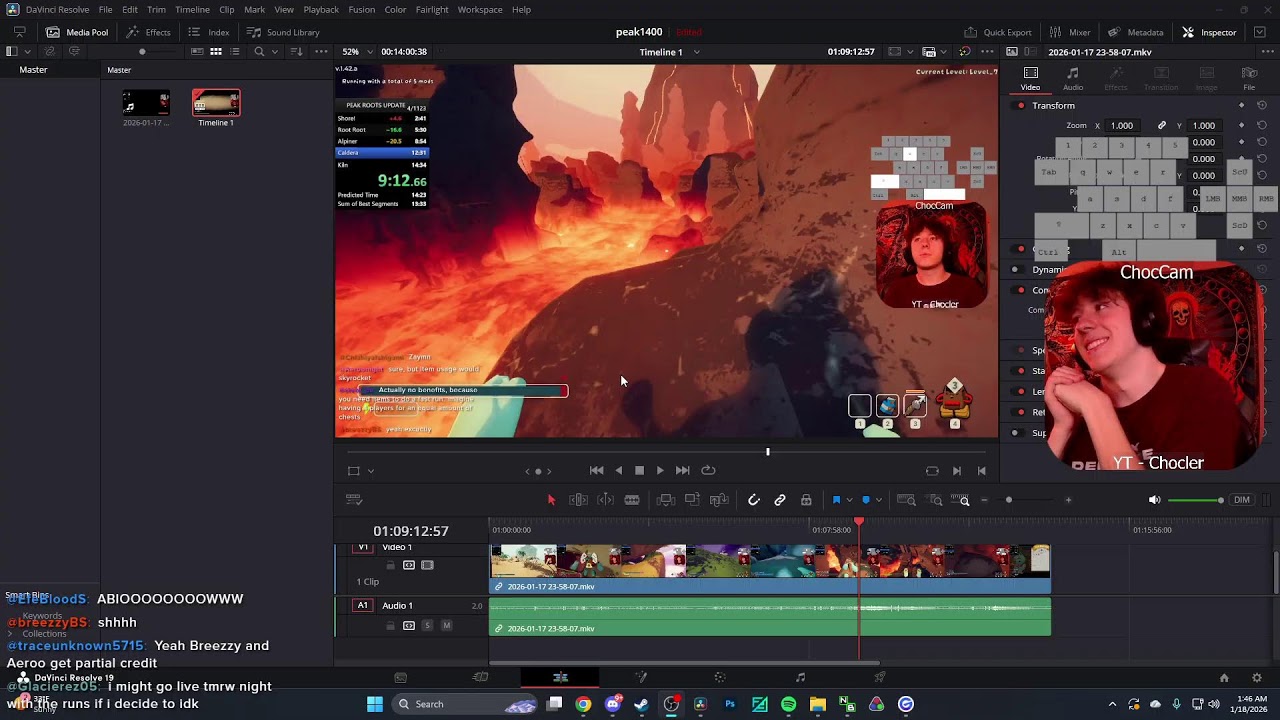Go to first frame of timeline
Image resolution: width=1280 pixels, height=720 pixels.
596,471
